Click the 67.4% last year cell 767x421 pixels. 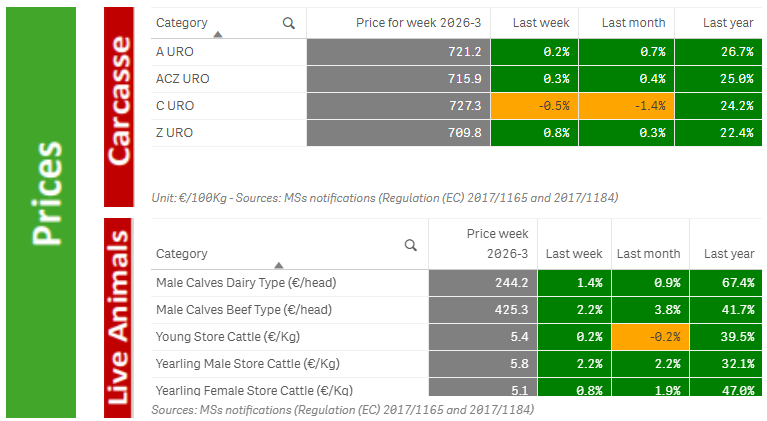(x=727, y=283)
